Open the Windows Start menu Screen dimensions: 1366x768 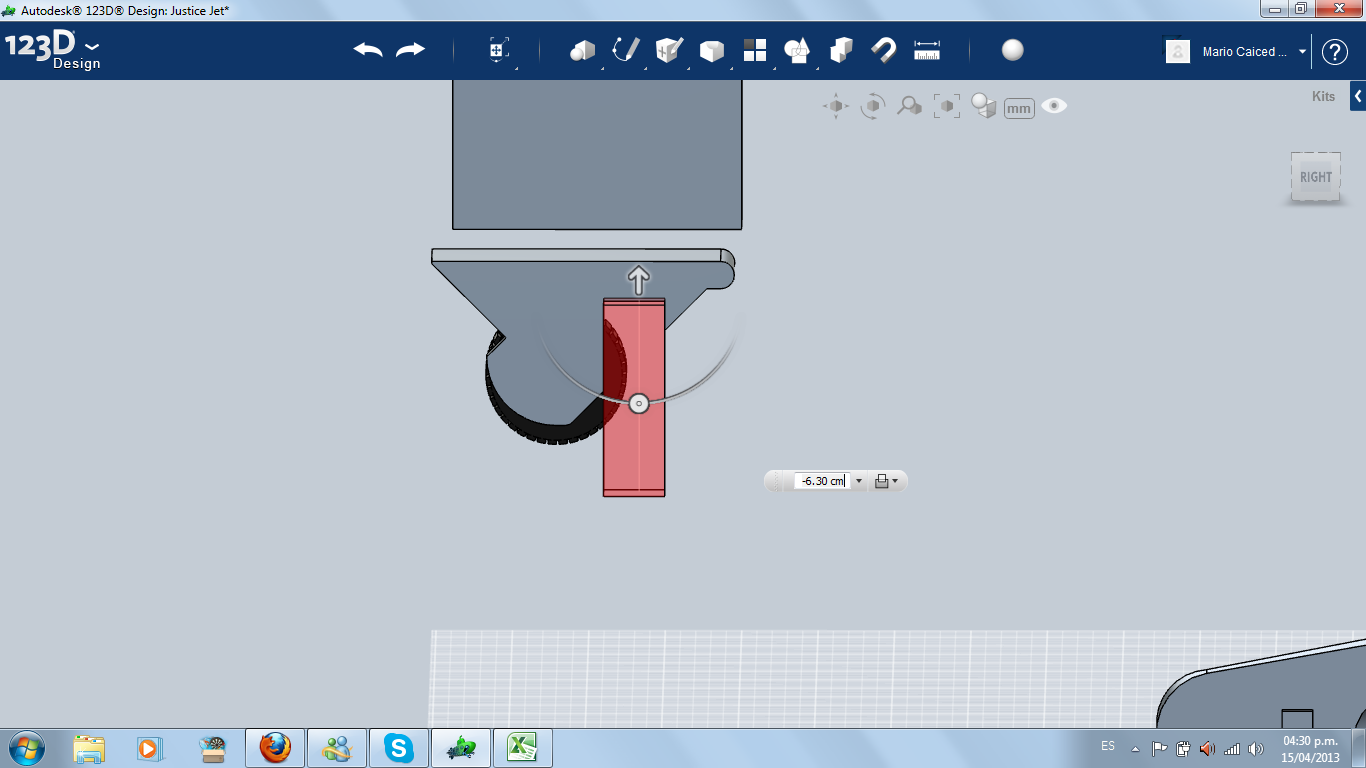[x=26, y=747]
